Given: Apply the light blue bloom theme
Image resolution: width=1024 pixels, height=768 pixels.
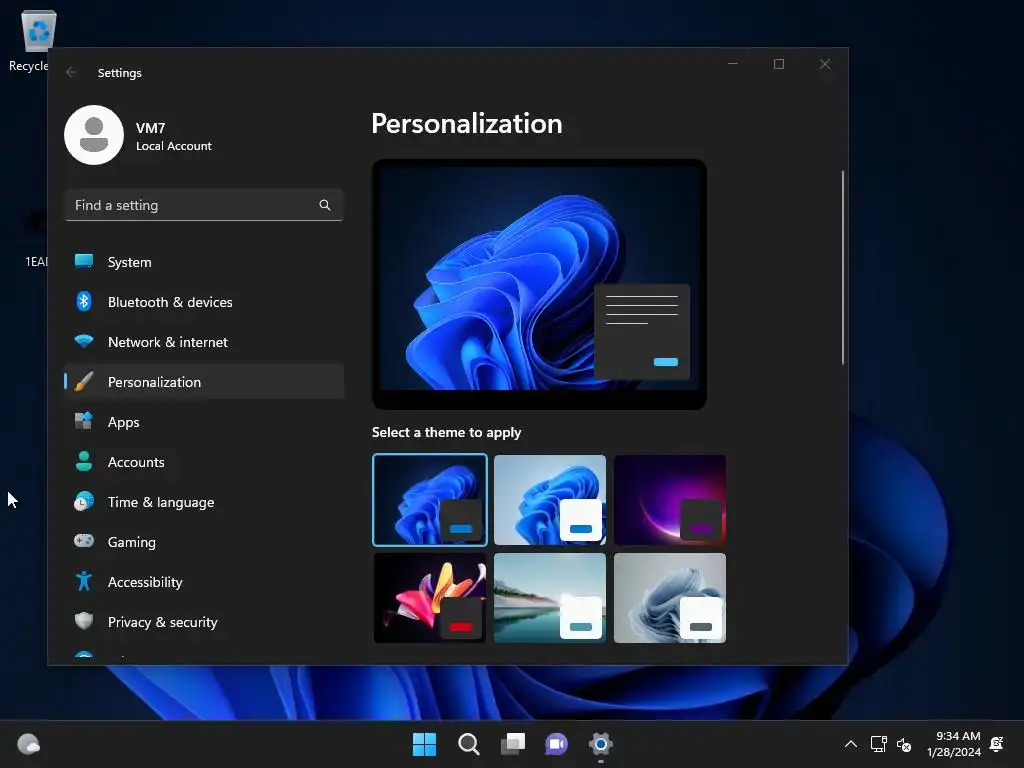Looking at the screenshot, I should tap(550, 500).
